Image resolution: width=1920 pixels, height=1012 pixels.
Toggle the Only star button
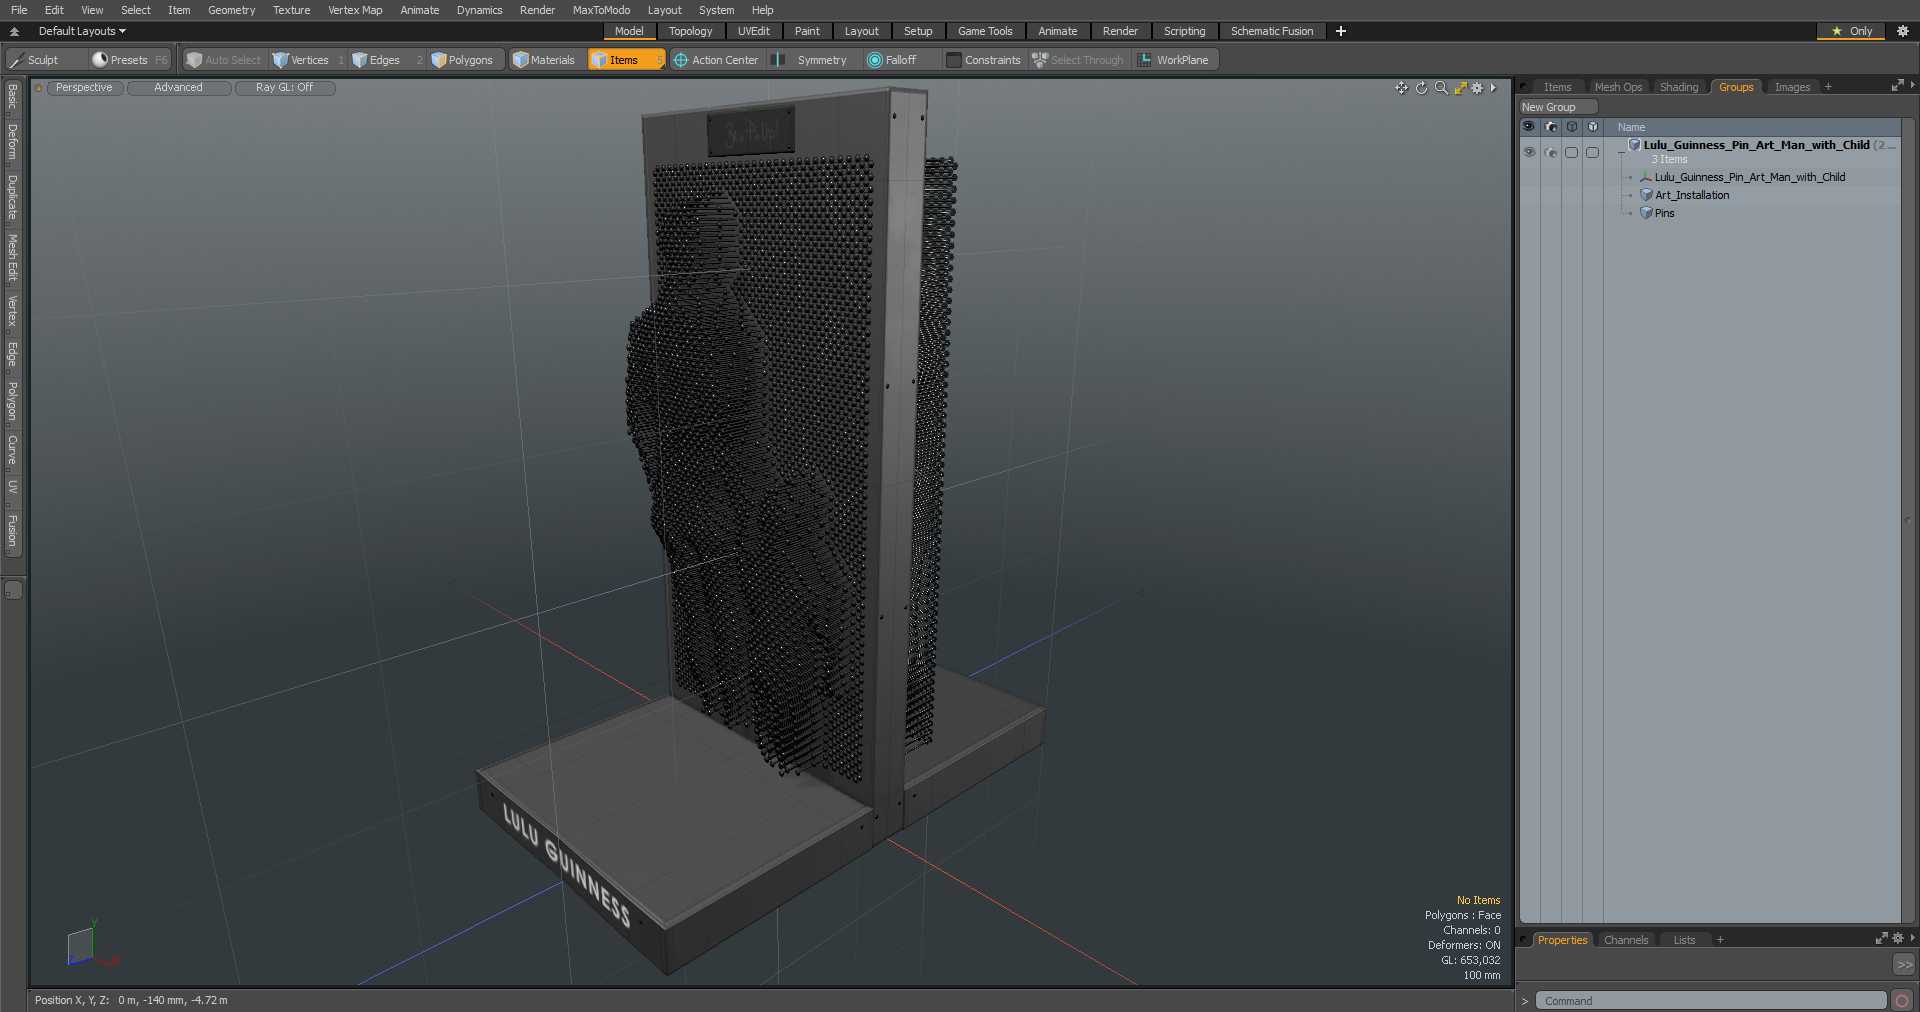pyautogui.click(x=1851, y=31)
